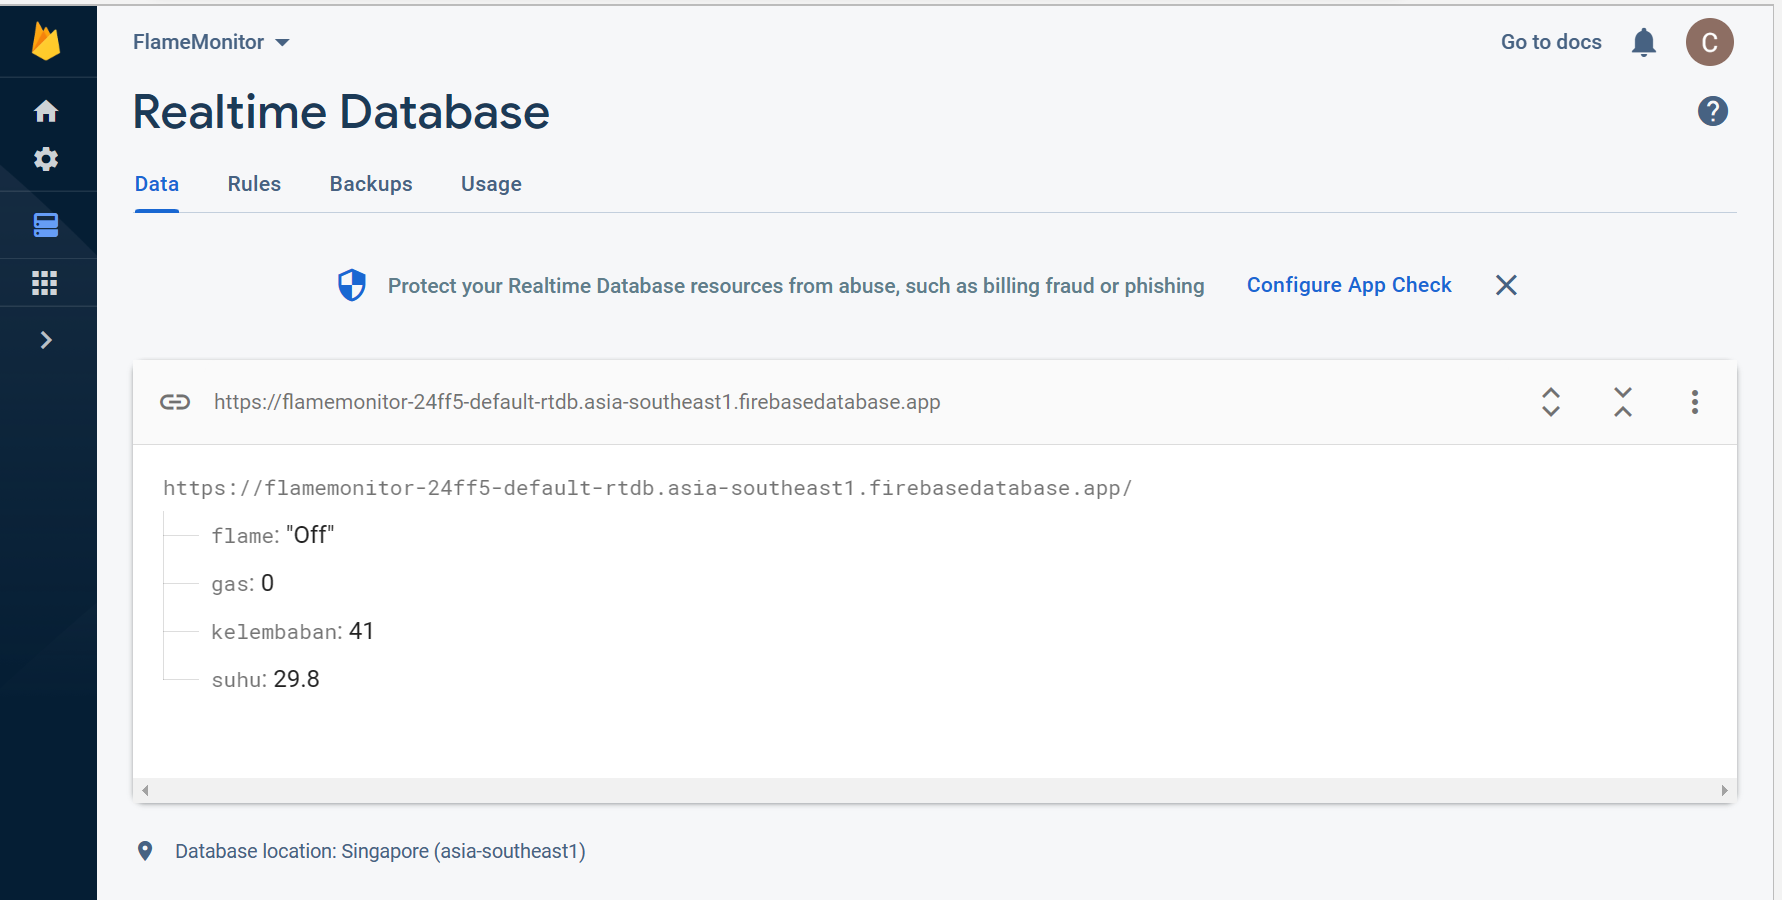
Task: Switch to the Rules tab
Action: [x=254, y=184]
